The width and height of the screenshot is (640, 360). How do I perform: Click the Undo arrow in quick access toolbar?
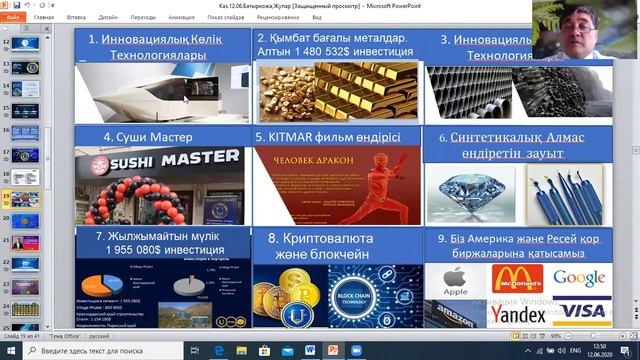tap(27, 5)
